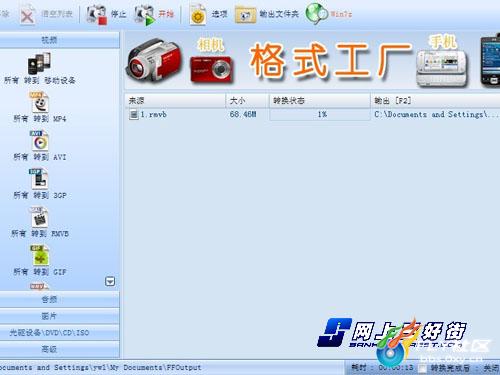Click the 所有 转到 RMVB label
Viewport: 500px width, 375px height.
pos(40,234)
